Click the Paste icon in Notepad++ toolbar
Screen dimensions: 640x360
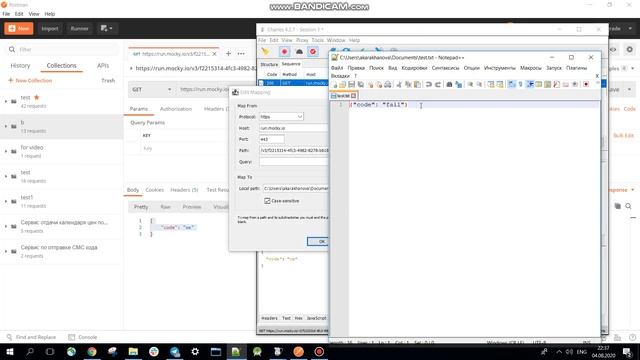[417, 84]
